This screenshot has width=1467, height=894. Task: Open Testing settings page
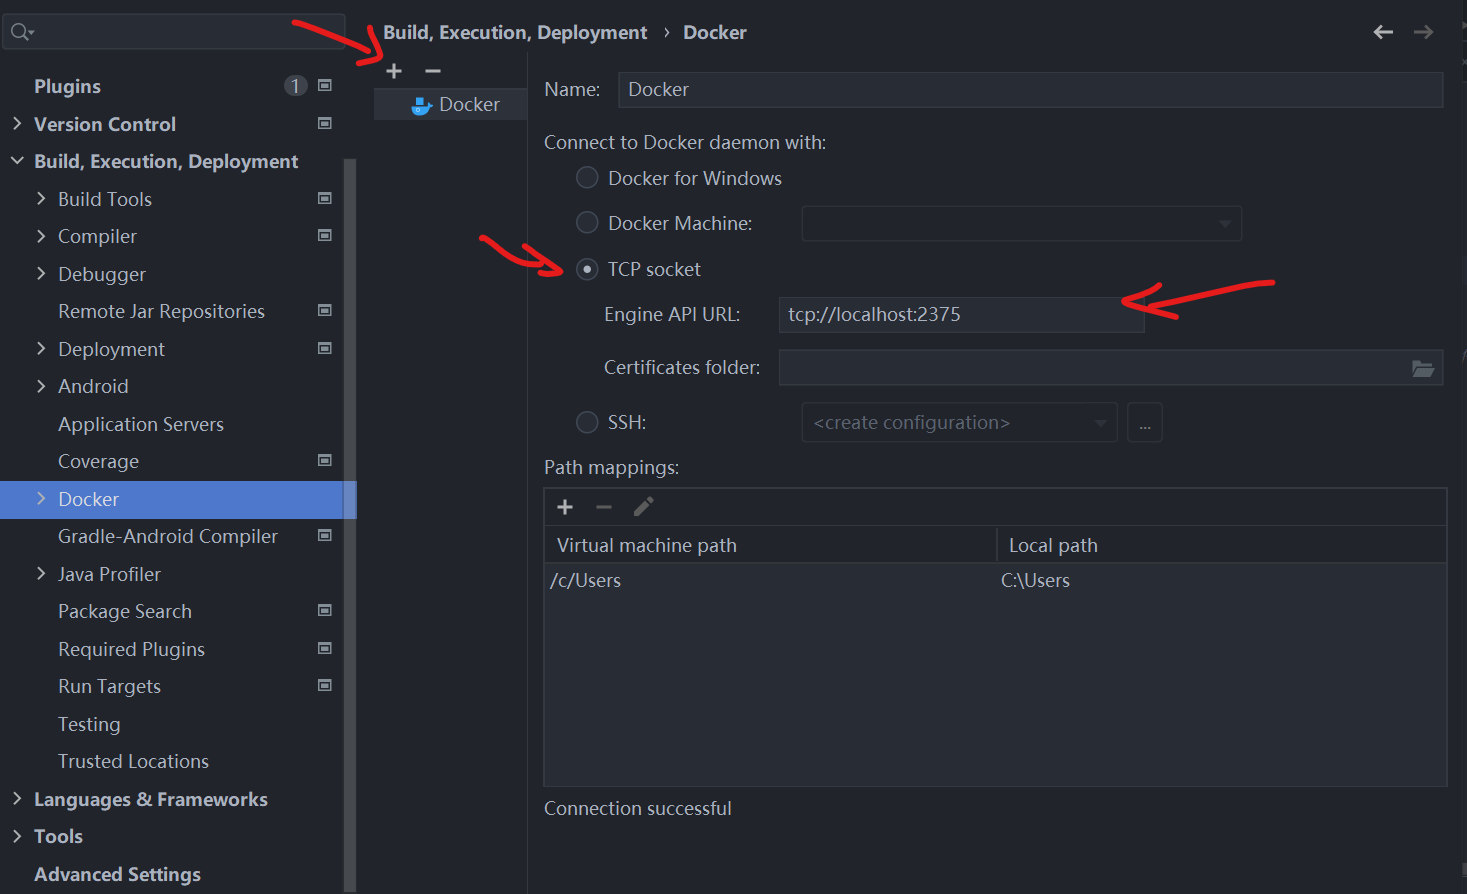coord(89,724)
